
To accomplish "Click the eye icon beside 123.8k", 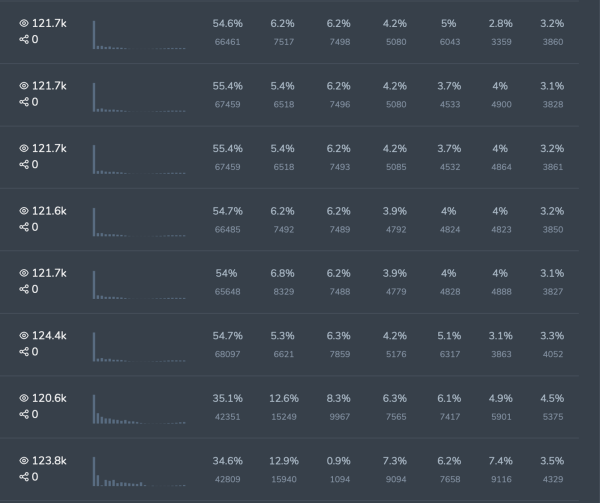I will coord(25,461).
